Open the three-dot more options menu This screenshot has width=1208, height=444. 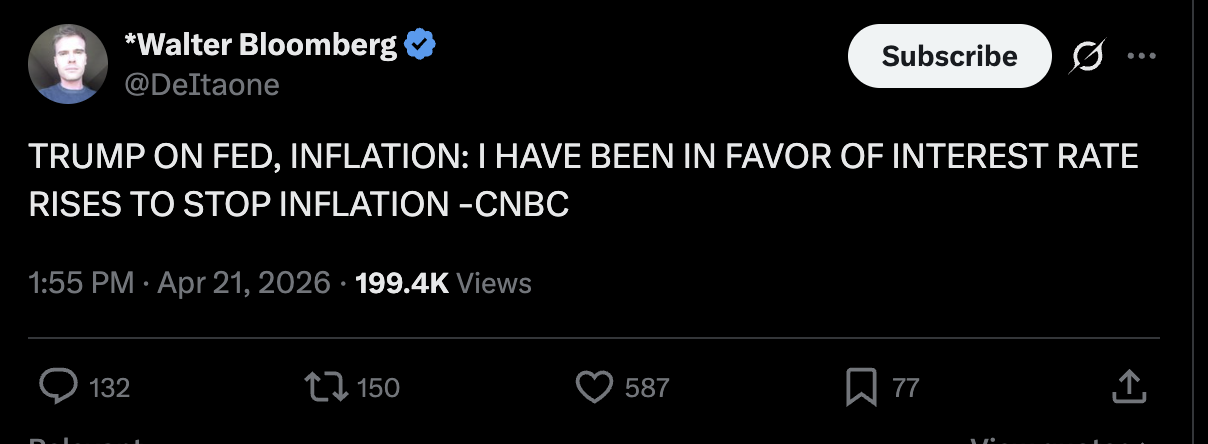pos(1141,56)
